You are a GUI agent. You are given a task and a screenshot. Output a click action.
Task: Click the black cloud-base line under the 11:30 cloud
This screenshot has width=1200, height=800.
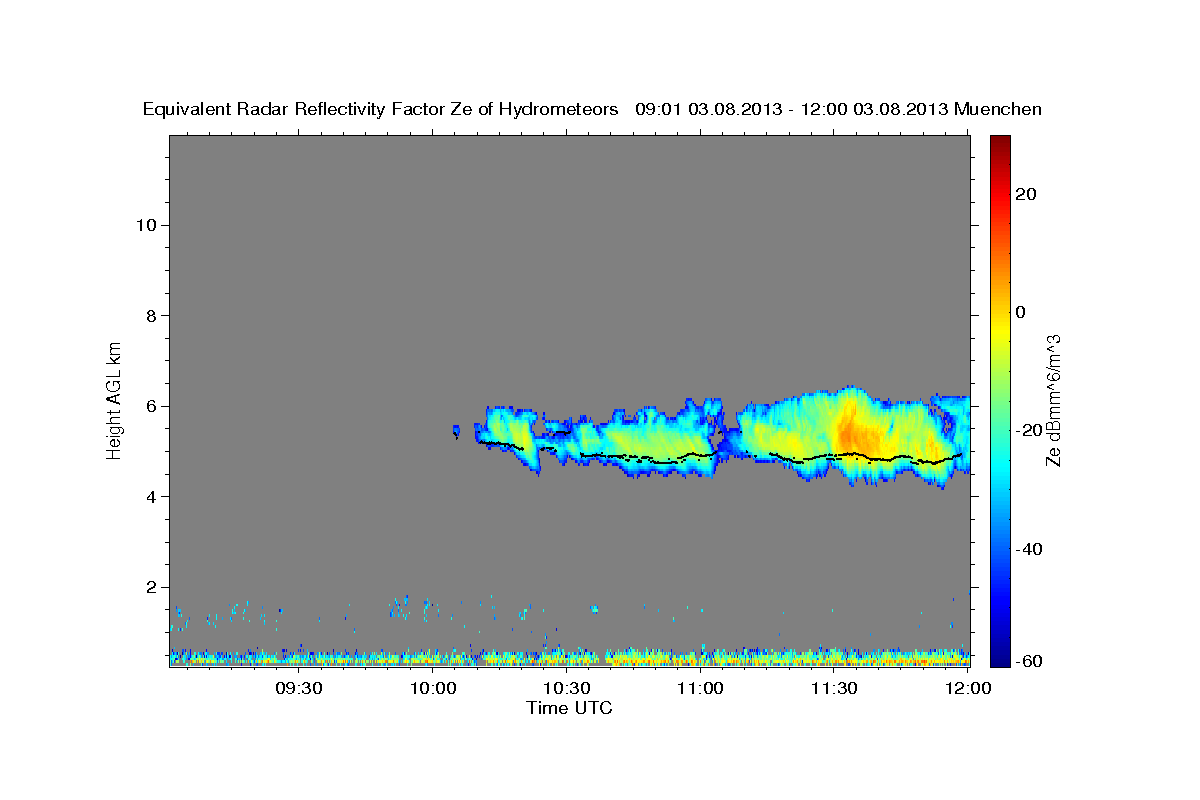[850, 456]
